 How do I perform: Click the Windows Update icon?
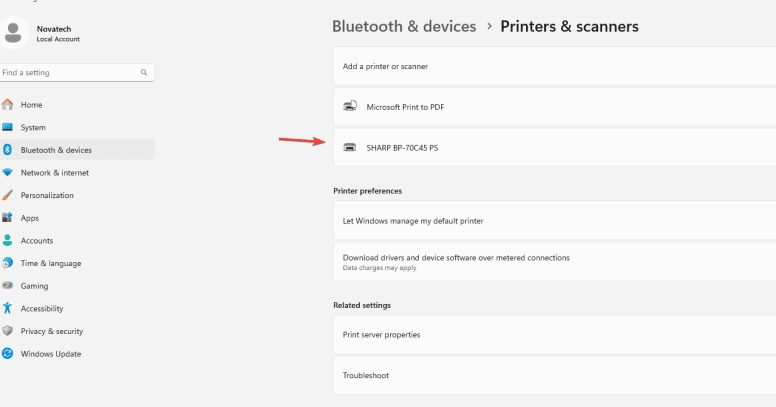pos(7,354)
